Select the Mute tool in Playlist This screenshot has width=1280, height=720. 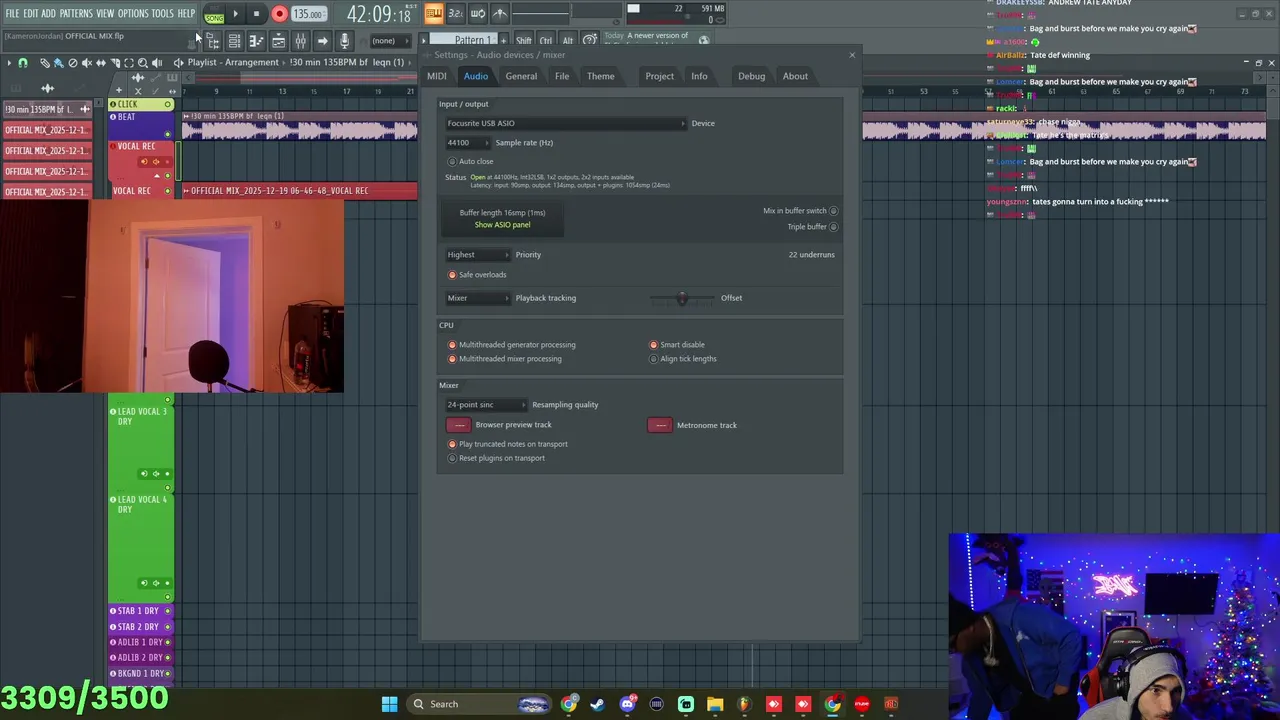tap(86, 63)
